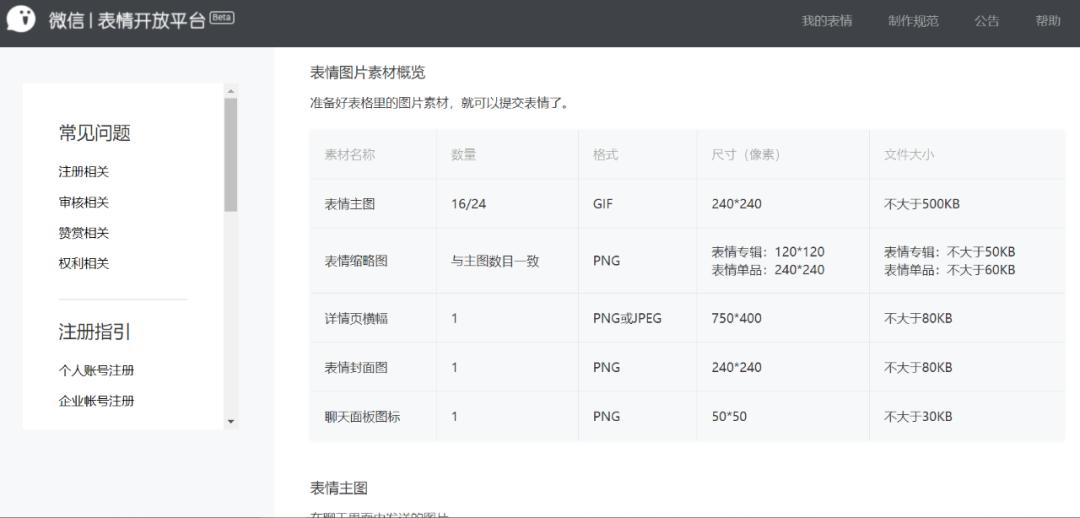This screenshot has width=1080, height=518.
Task: Click the WeChat sticker platform logo icon
Action: tap(21, 19)
